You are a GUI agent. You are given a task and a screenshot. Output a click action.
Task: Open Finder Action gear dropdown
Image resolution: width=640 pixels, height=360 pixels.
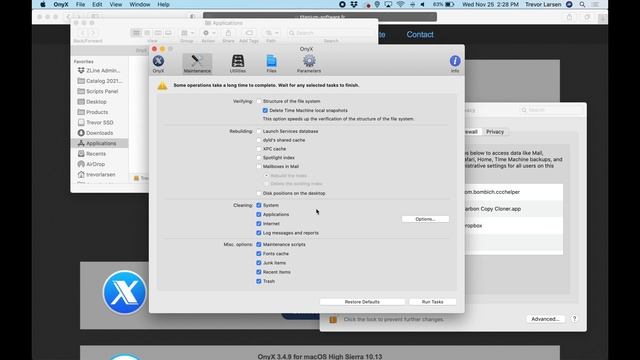point(209,33)
